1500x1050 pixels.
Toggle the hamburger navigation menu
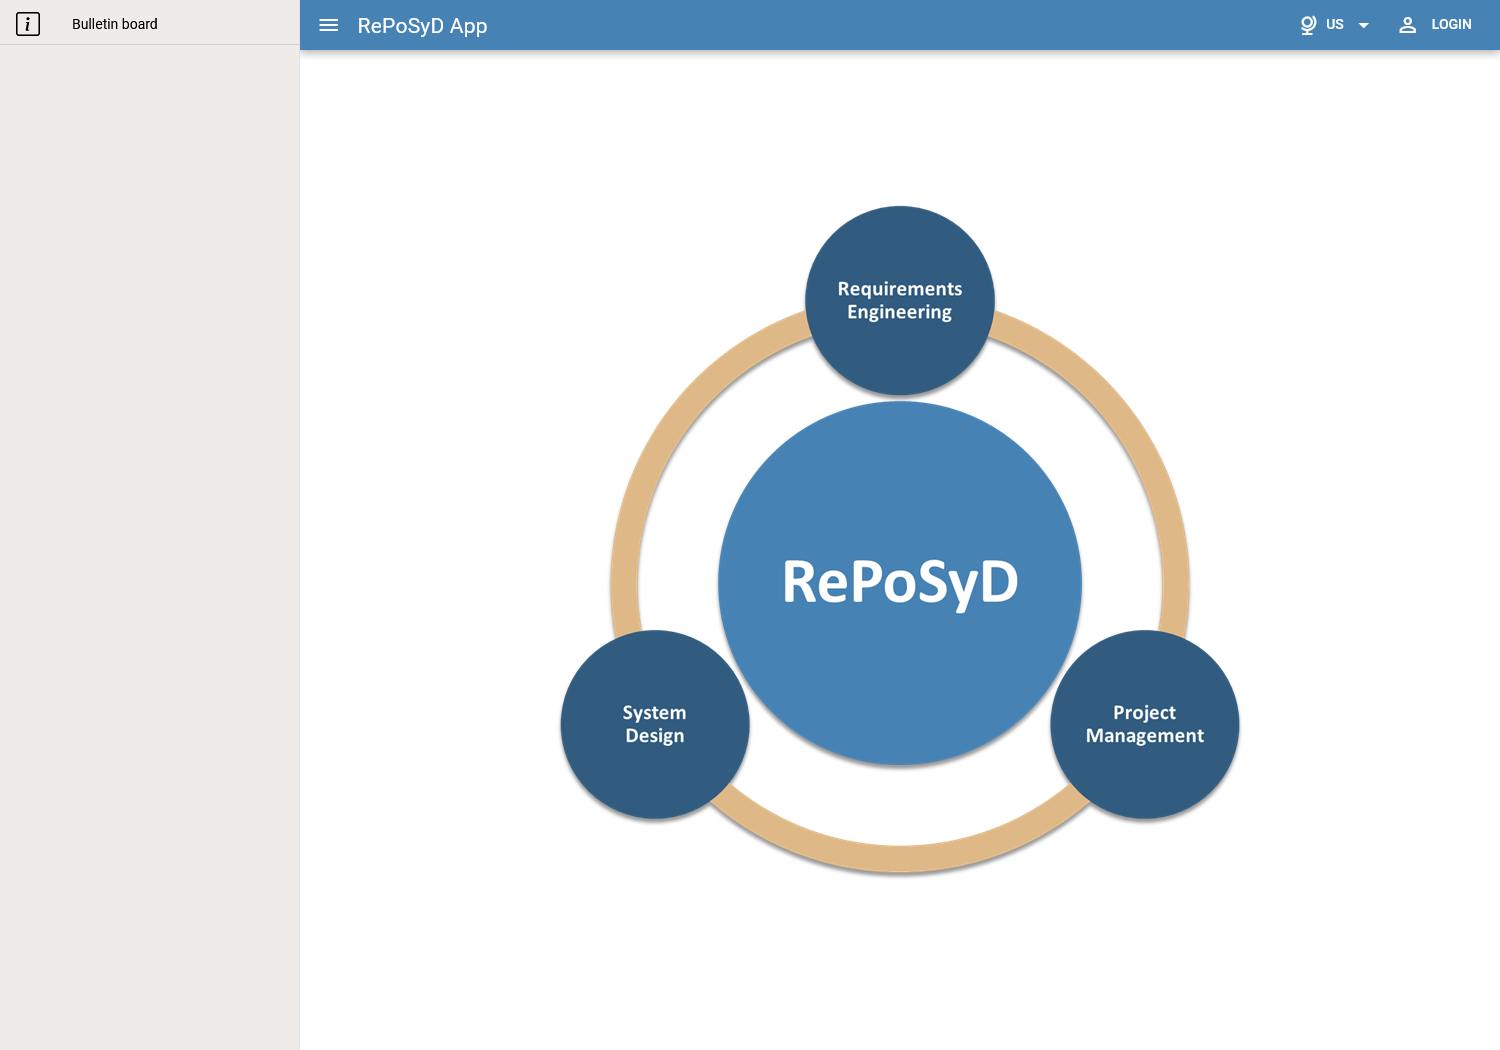click(x=329, y=25)
